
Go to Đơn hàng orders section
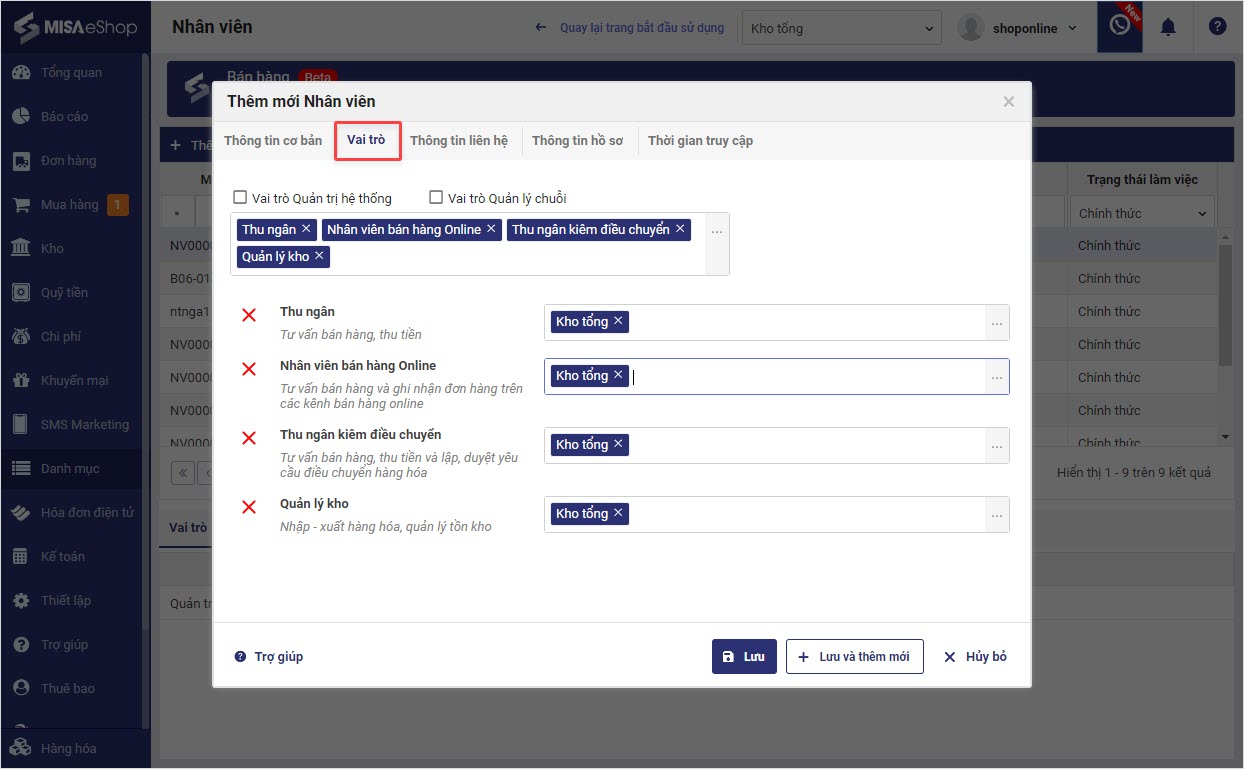pos(68,161)
